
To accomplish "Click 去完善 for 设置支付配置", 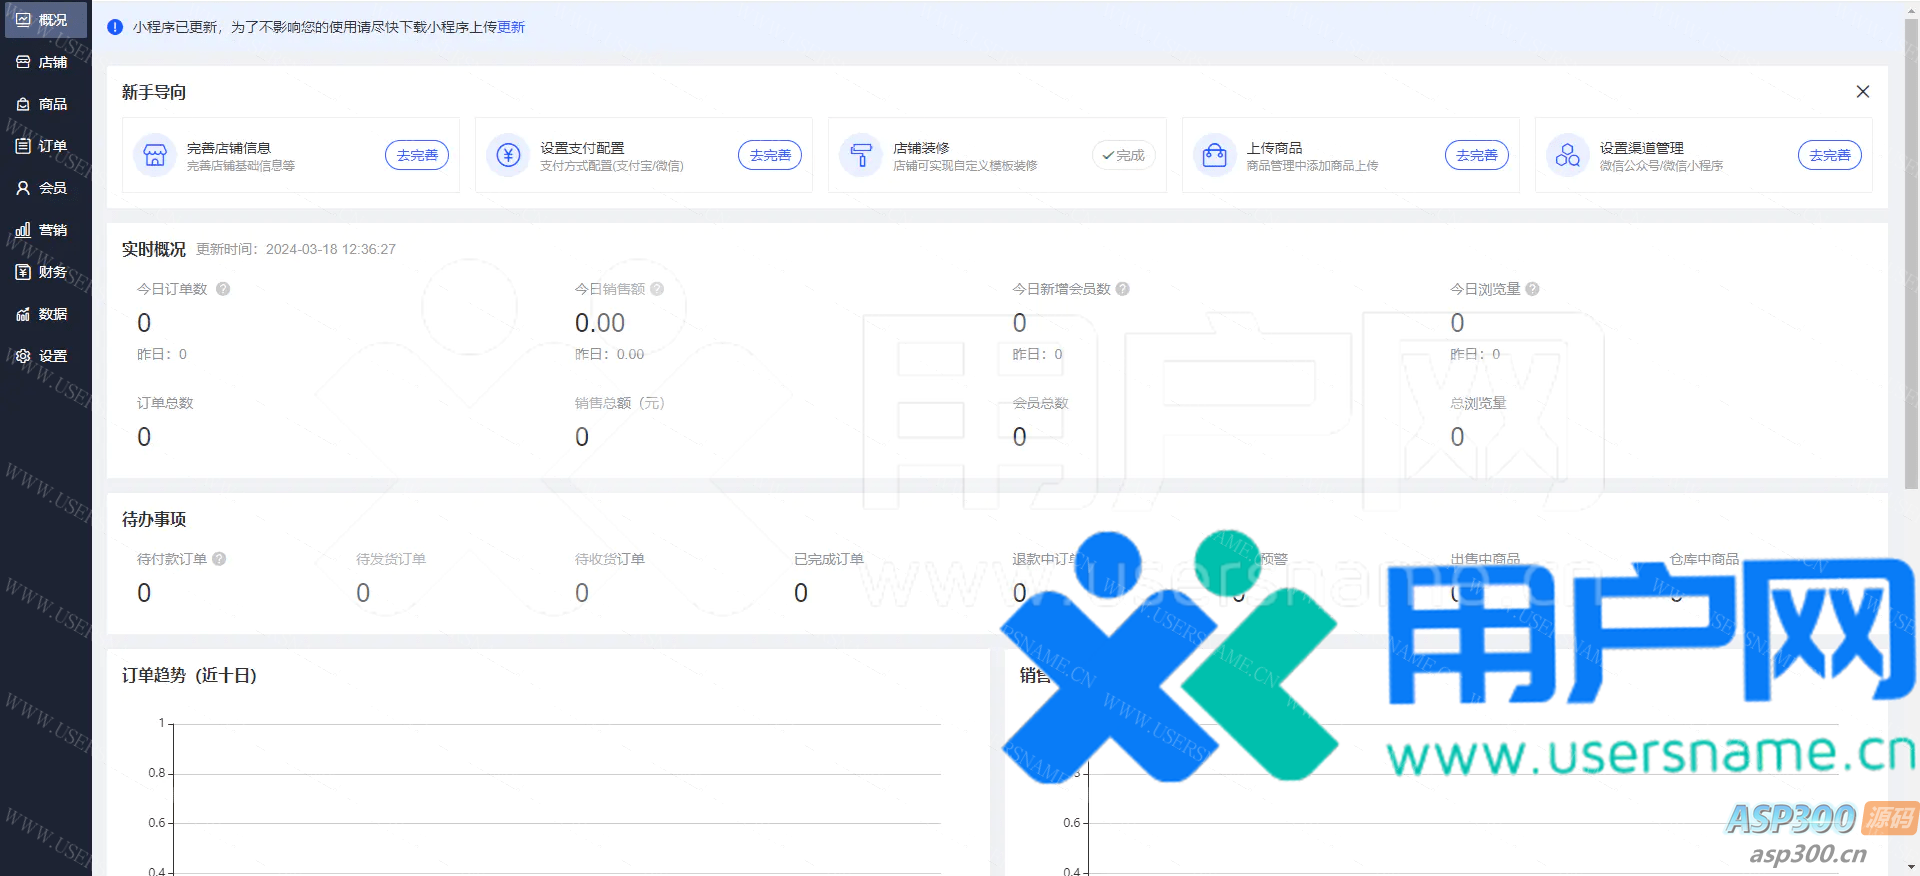I will click(770, 155).
